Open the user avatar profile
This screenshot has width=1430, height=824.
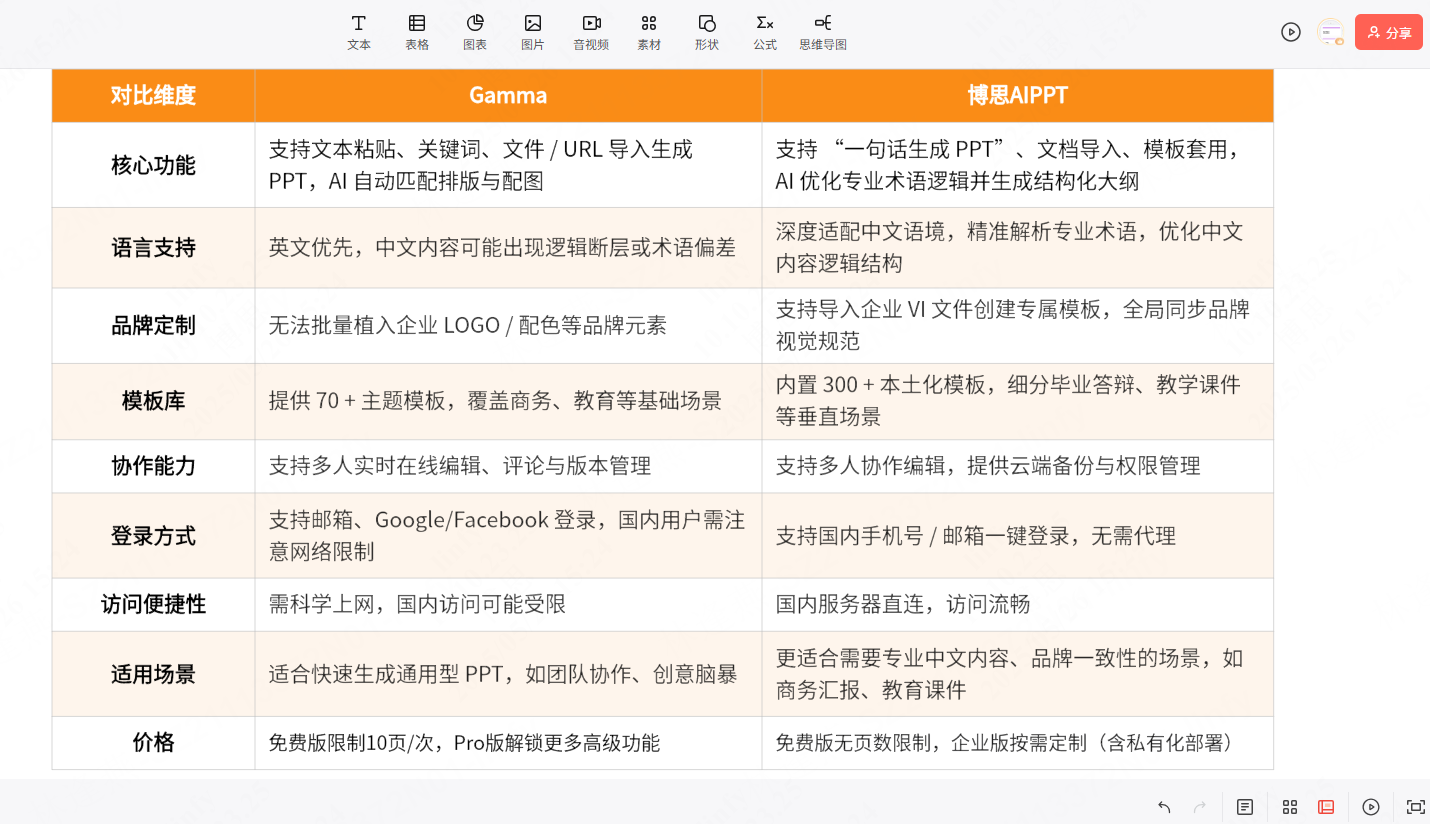point(1330,32)
